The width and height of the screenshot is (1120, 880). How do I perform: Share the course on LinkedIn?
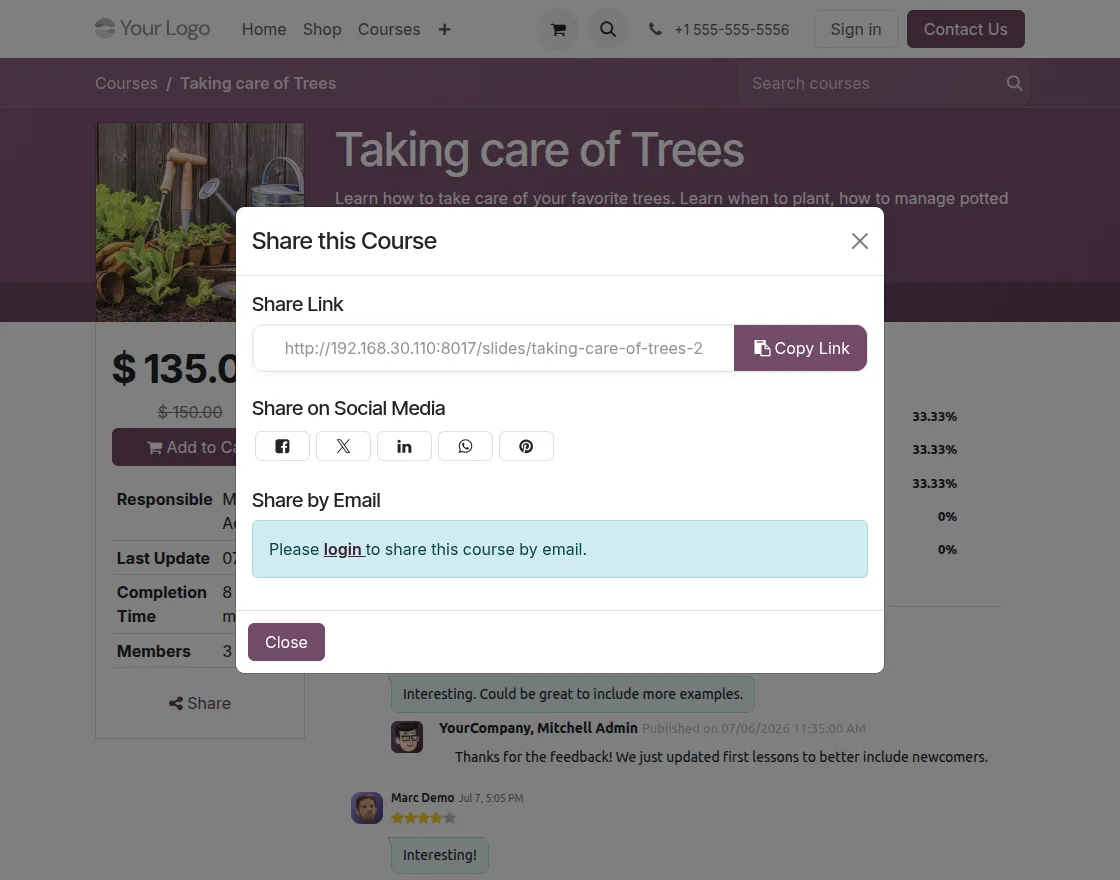tap(404, 446)
